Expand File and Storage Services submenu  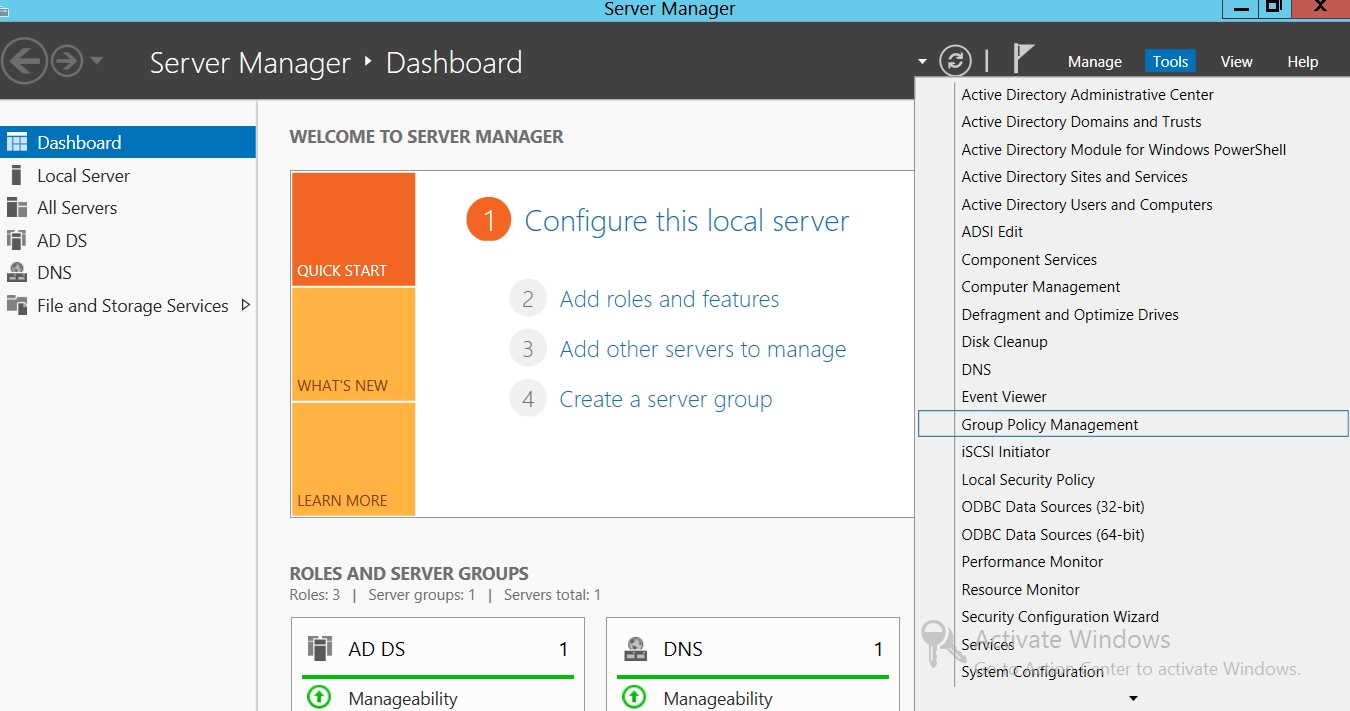click(246, 305)
